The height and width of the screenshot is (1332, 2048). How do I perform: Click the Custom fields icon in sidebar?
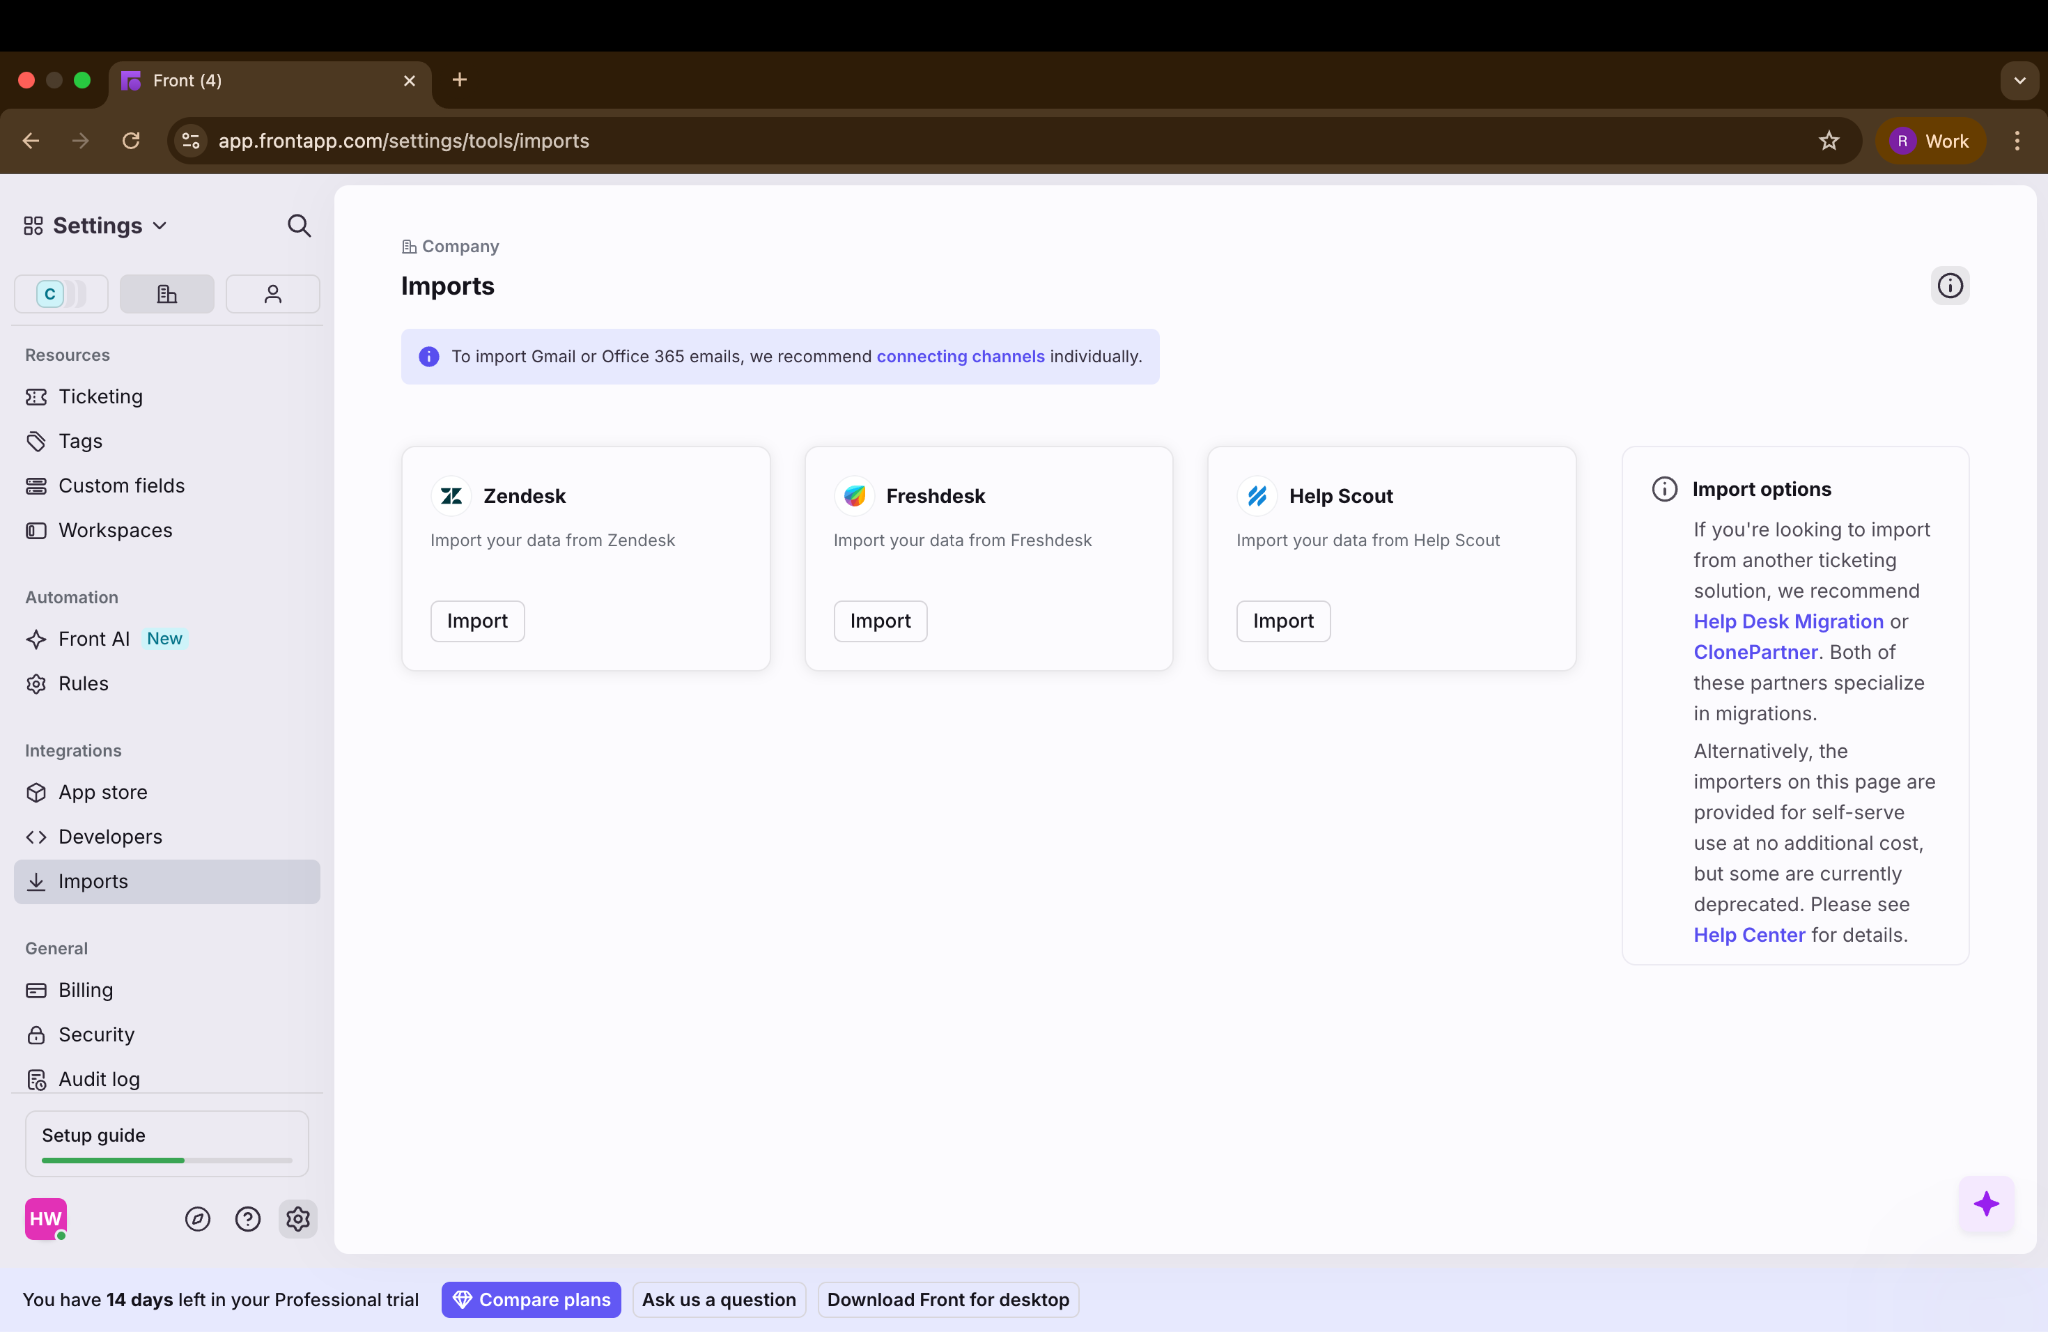36,485
